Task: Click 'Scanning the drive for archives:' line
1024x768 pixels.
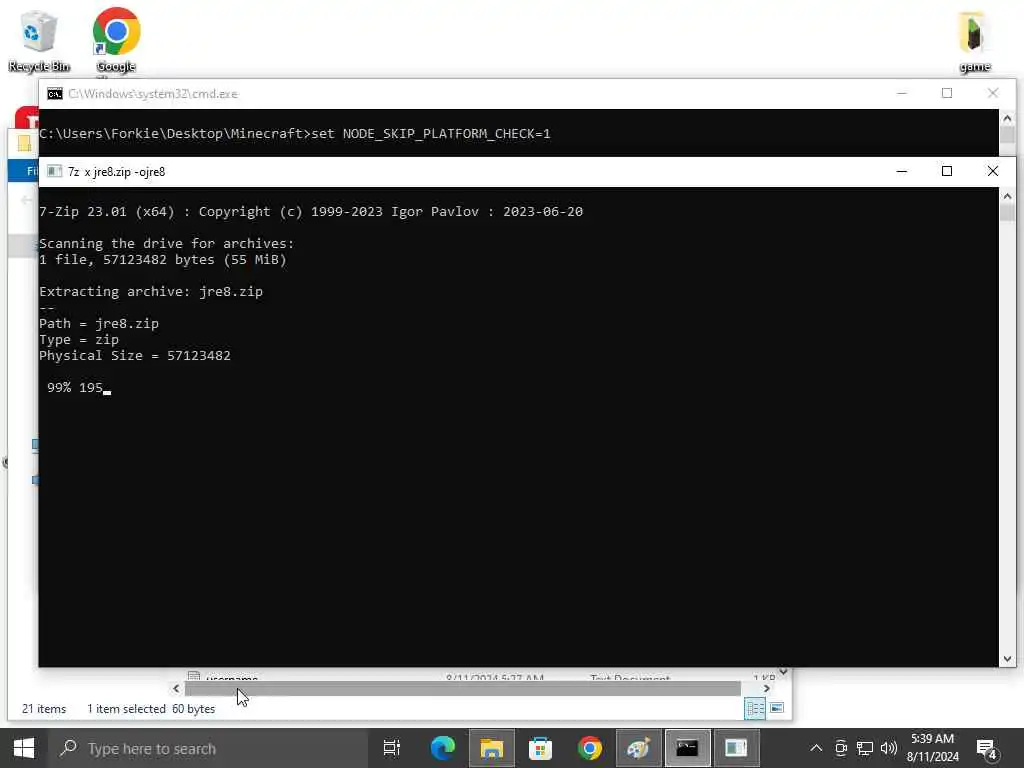Action: [x=167, y=244]
